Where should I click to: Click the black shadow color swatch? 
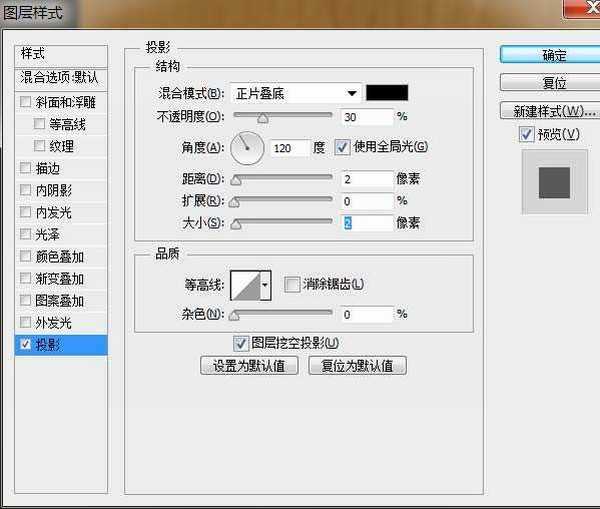pyautogui.click(x=387, y=93)
